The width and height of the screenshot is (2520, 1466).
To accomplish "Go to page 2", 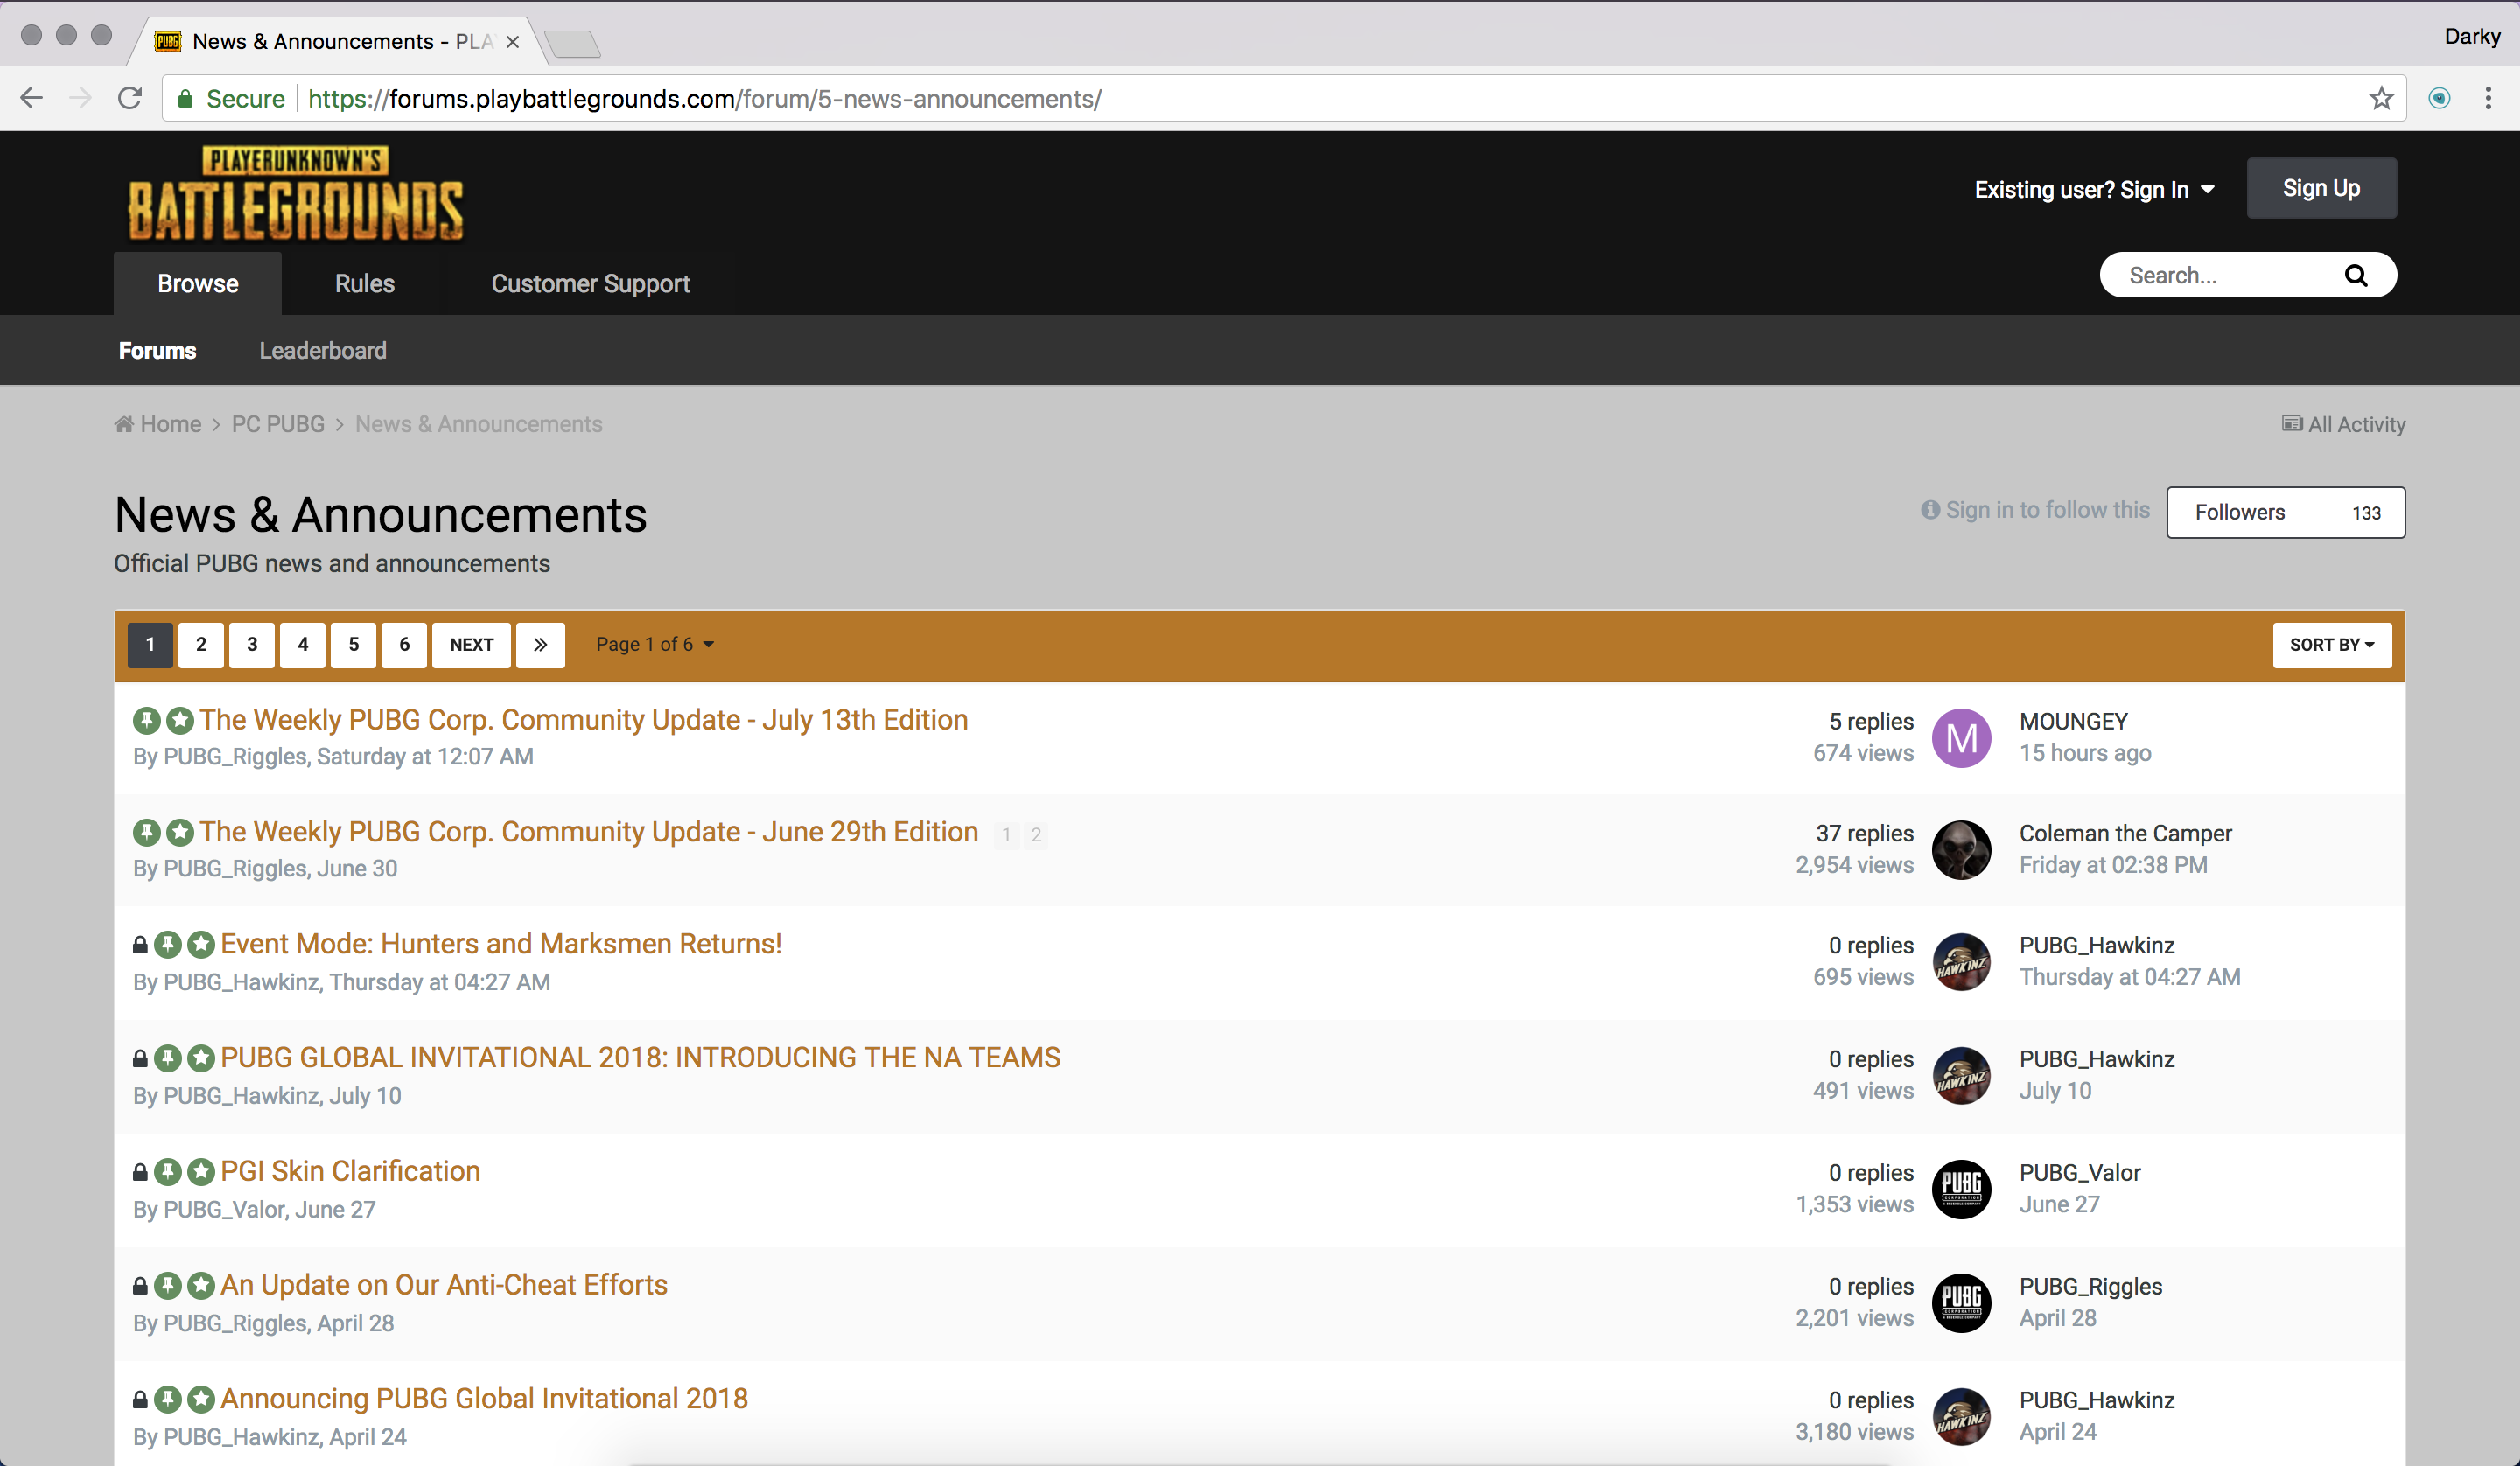I will tap(201, 645).
